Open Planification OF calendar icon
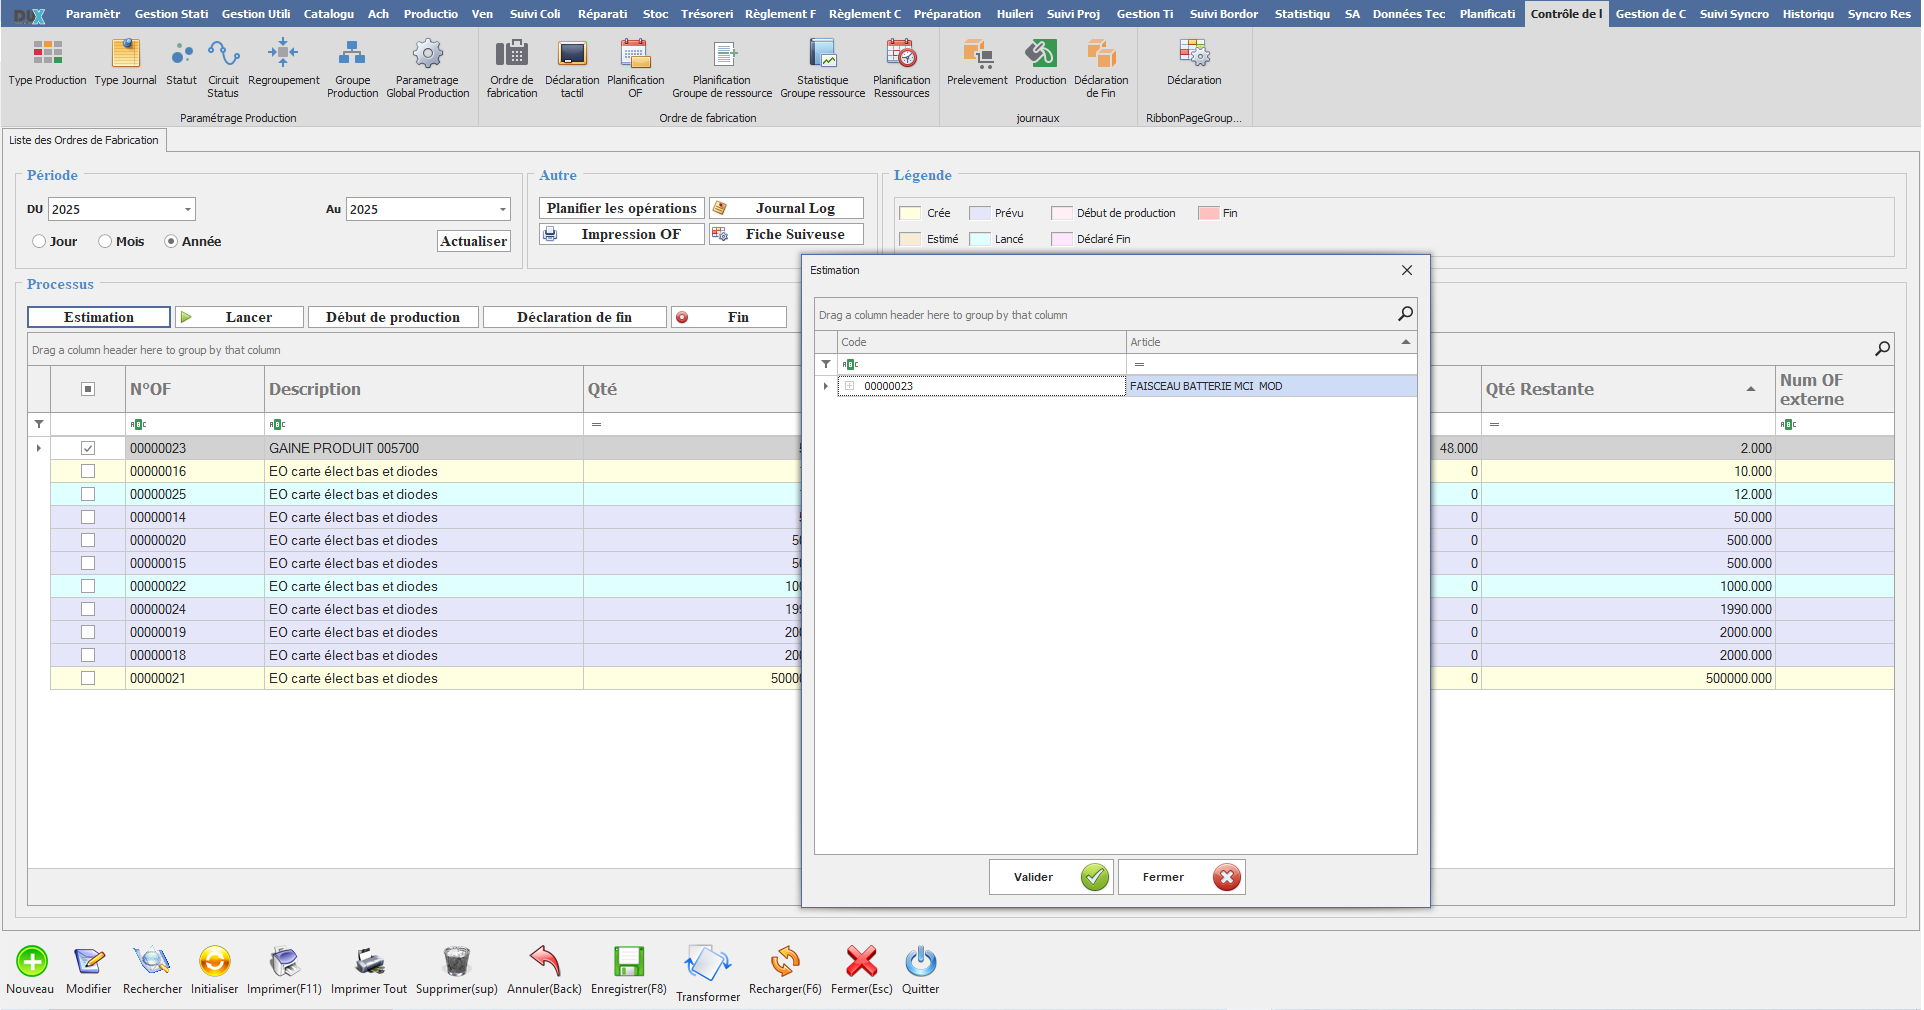This screenshot has width=1924, height=1010. click(x=635, y=54)
